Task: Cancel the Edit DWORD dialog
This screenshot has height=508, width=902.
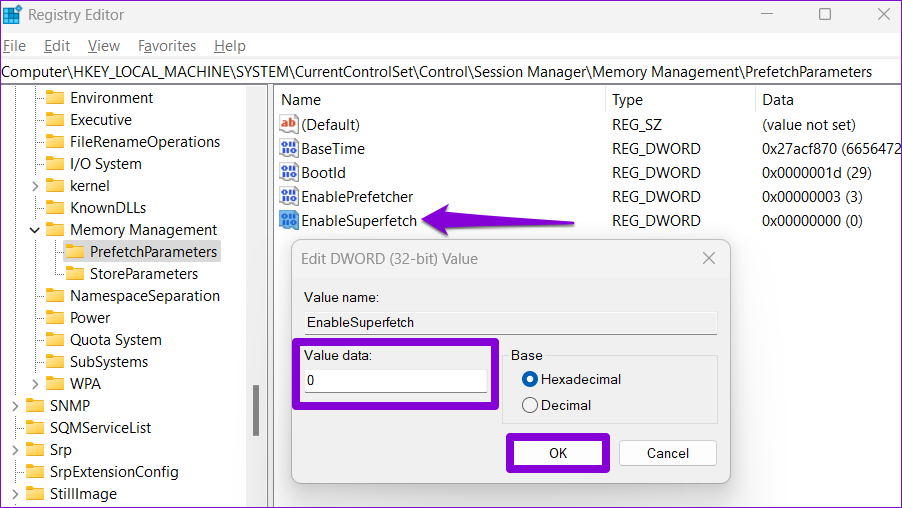Action: [668, 453]
